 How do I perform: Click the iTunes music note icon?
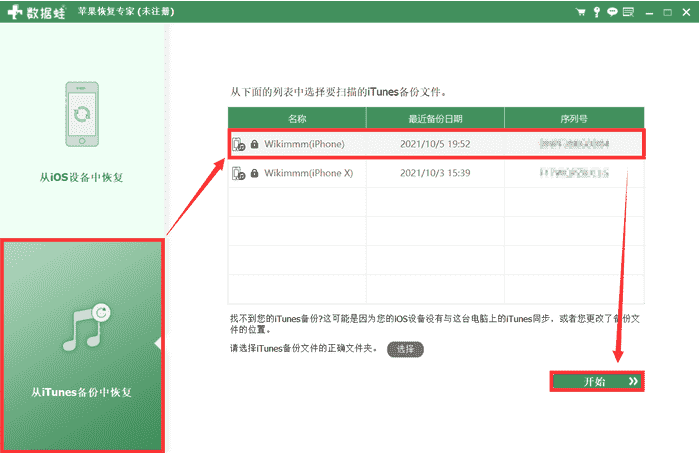pyautogui.click(x=87, y=327)
